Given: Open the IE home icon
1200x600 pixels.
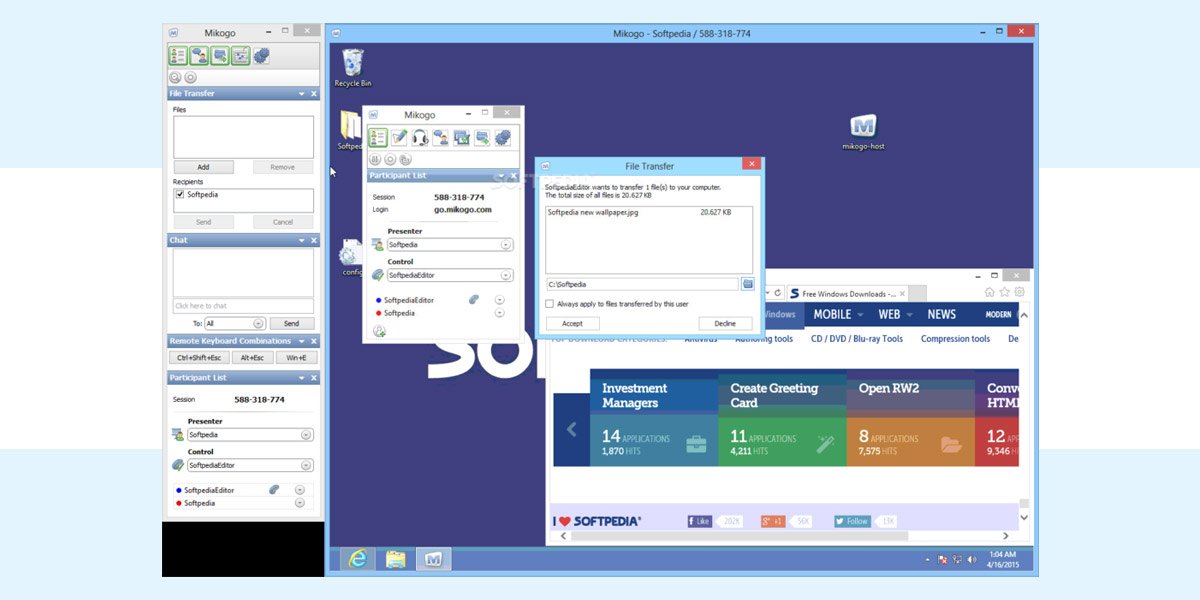Looking at the screenshot, I should pyautogui.click(x=989, y=292).
